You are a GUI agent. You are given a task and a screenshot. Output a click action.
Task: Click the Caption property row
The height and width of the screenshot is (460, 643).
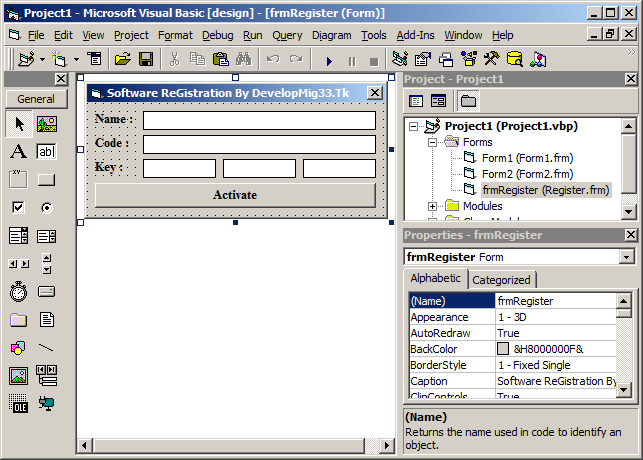[513, 381]
